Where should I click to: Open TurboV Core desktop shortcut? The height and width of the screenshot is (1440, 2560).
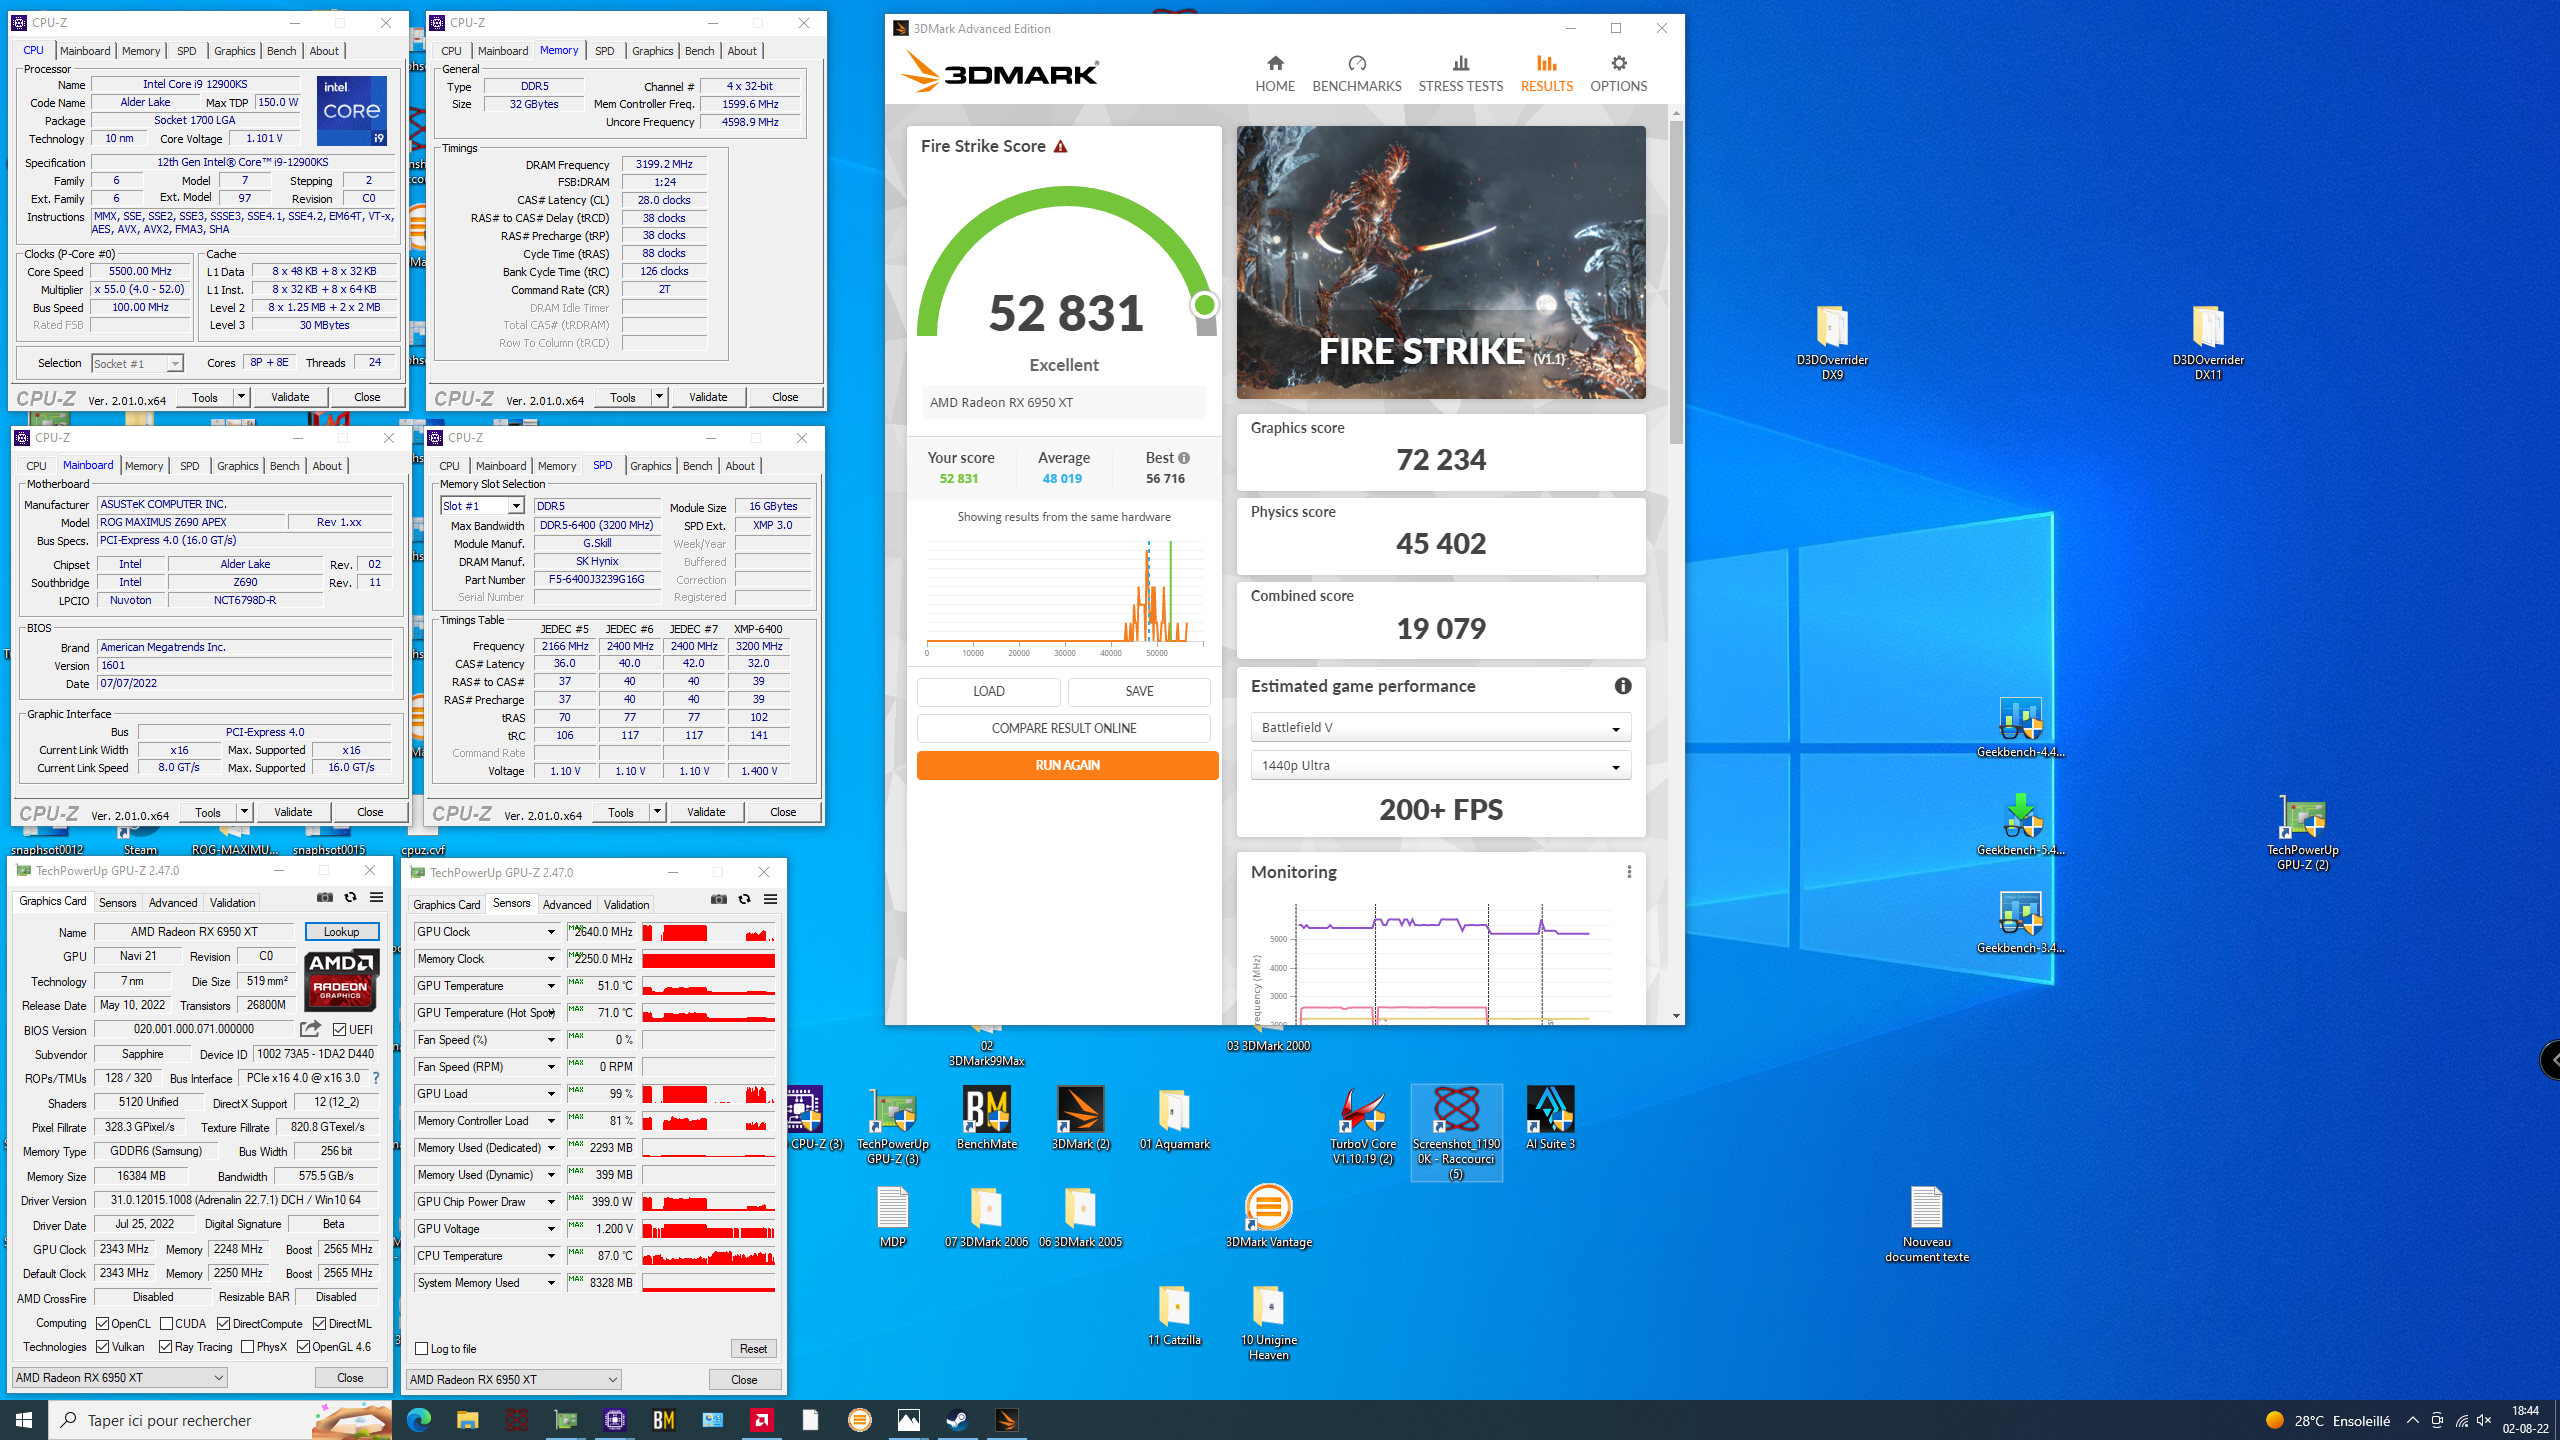point(1363,1127)
